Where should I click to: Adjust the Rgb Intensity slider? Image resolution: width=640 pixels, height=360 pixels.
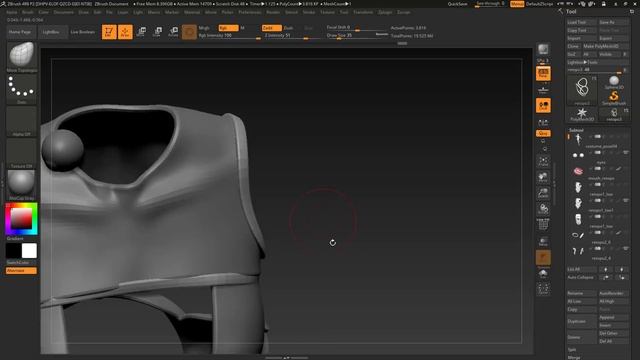229,36
